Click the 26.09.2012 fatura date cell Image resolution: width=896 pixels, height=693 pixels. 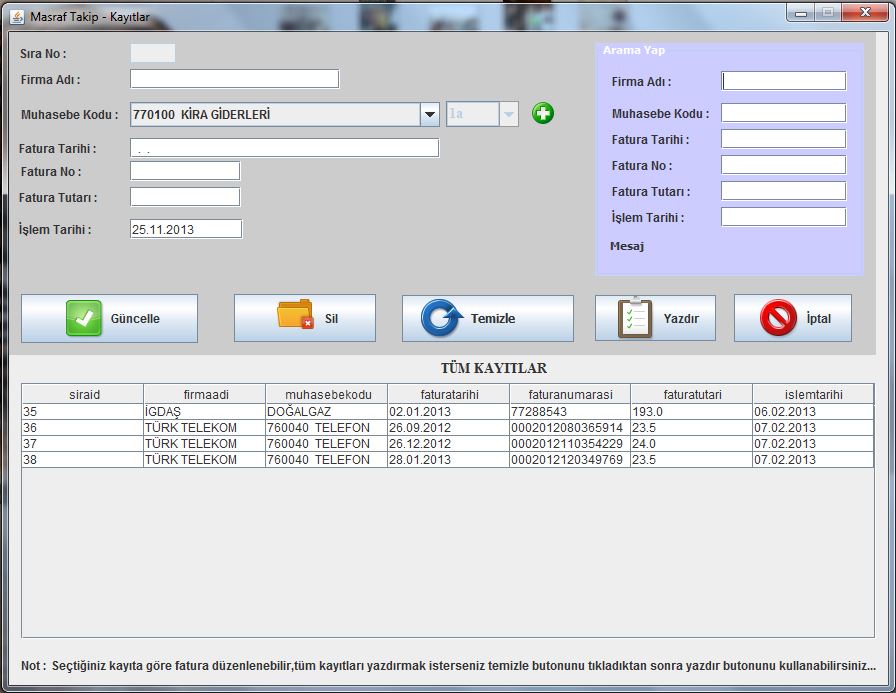click(x=449, y=427)
